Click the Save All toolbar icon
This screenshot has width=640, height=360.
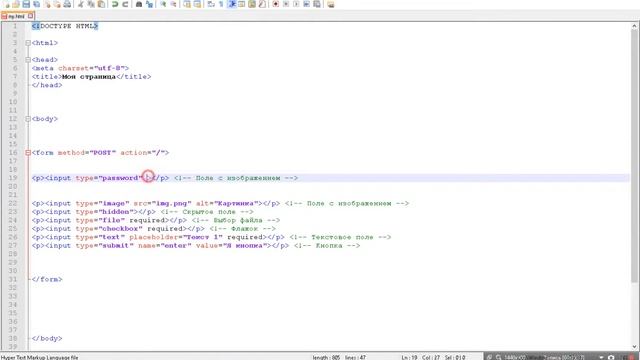click(x=36, y=4)
